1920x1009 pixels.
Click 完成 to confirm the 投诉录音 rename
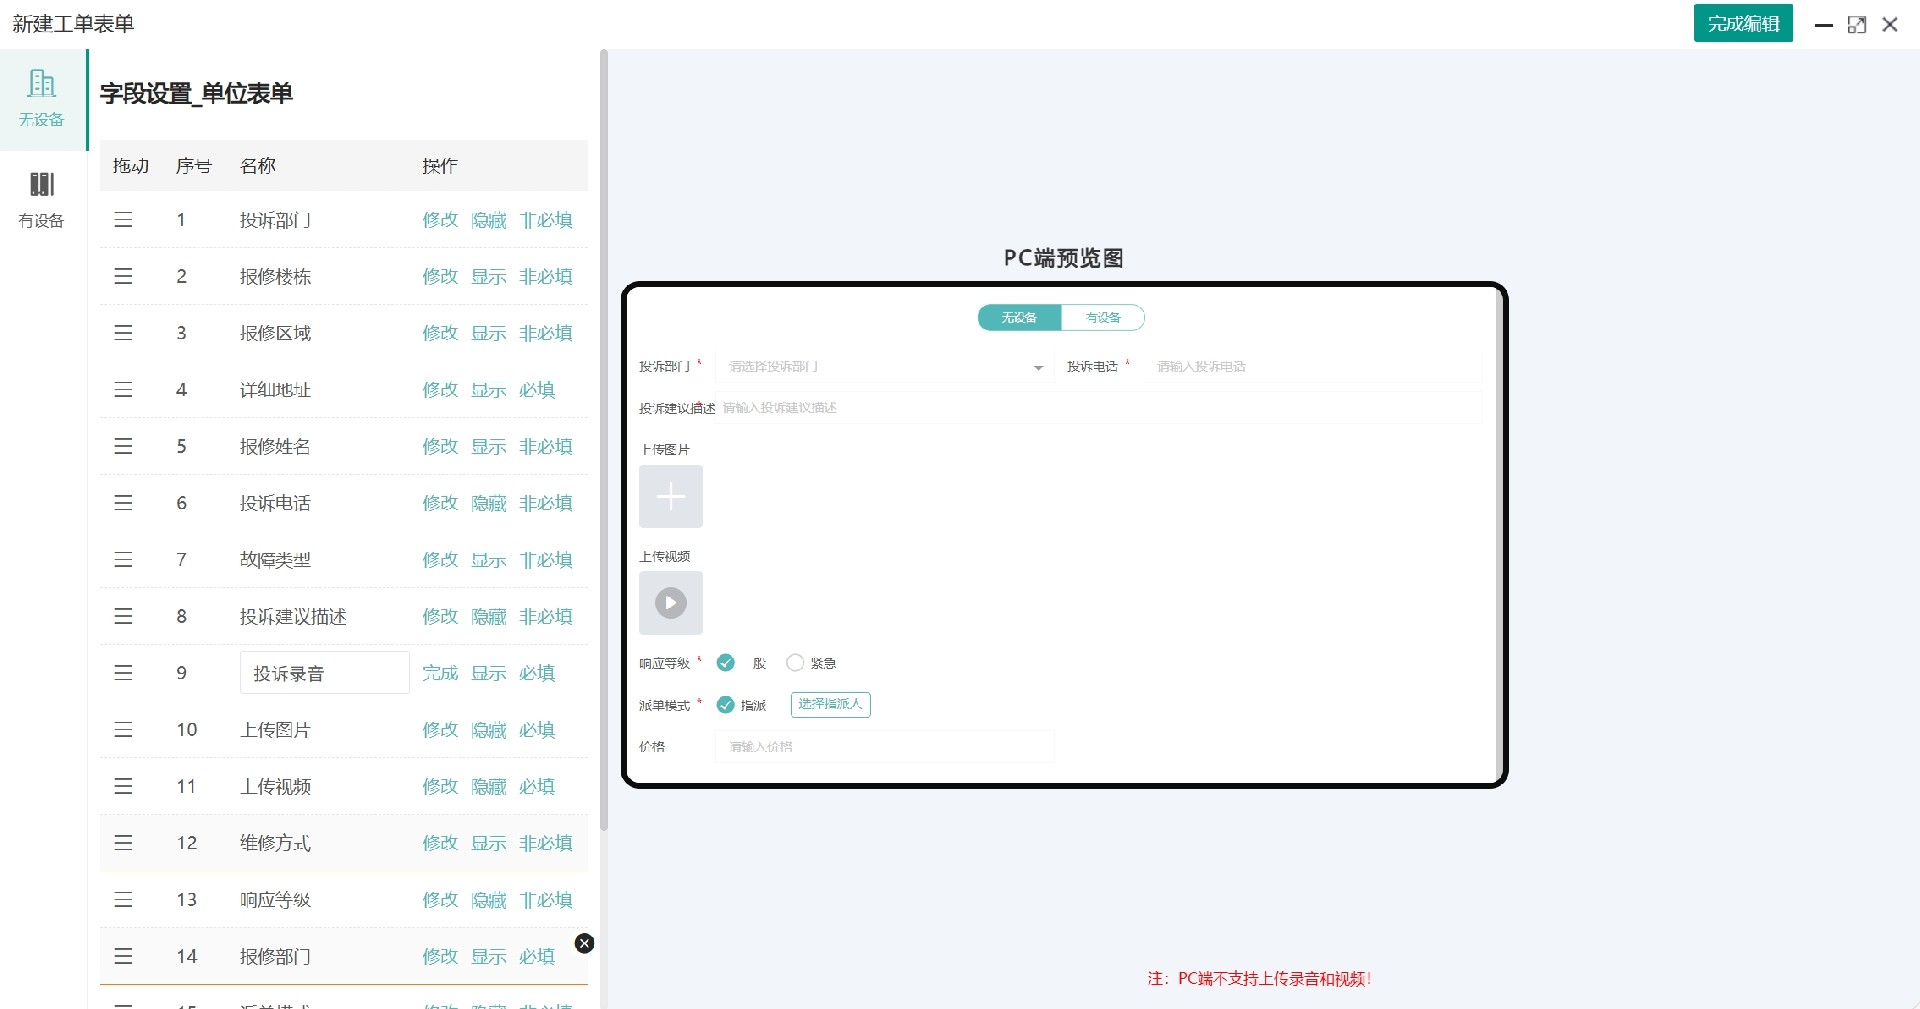point(439,673)
